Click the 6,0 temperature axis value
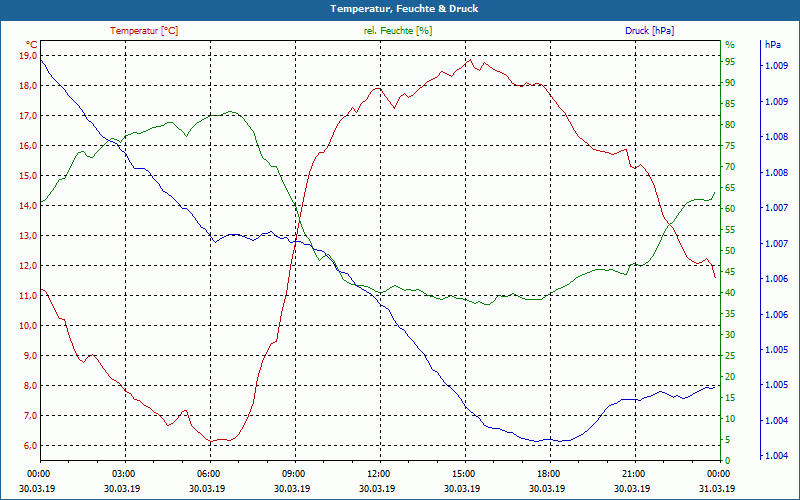 [x=30, y=445]
